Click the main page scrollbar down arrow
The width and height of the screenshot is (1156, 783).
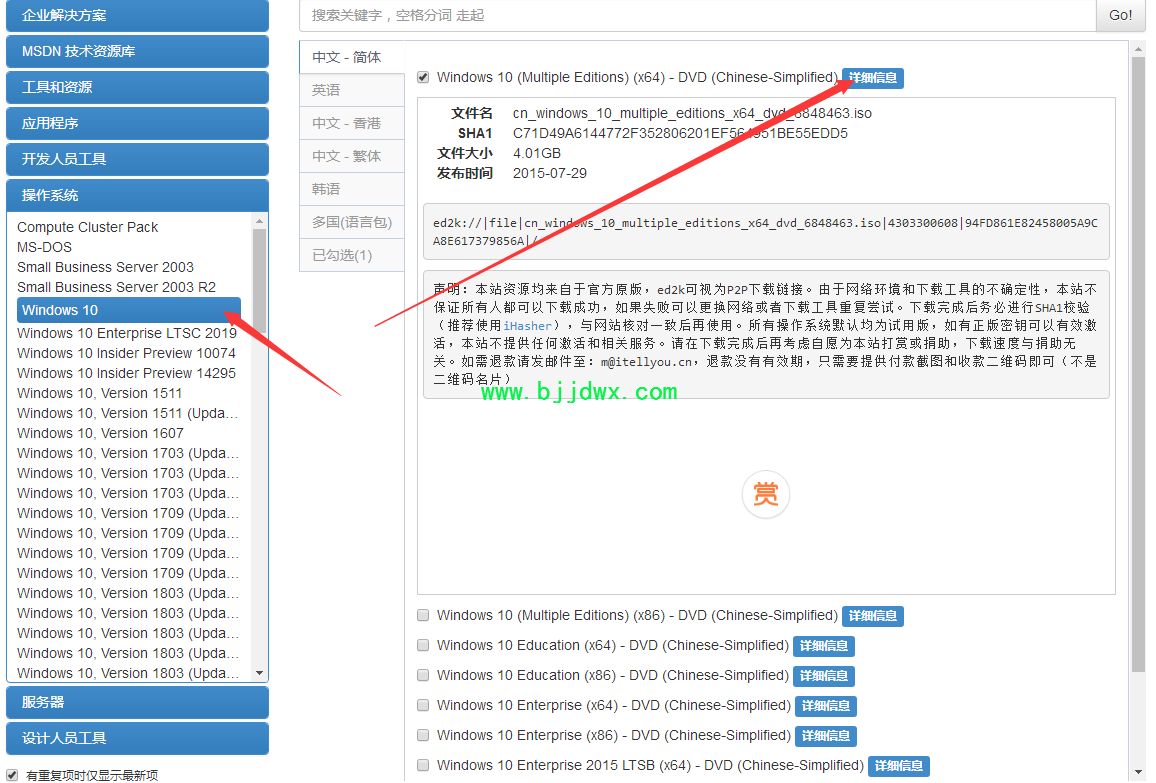click(x=1138, y=773)
